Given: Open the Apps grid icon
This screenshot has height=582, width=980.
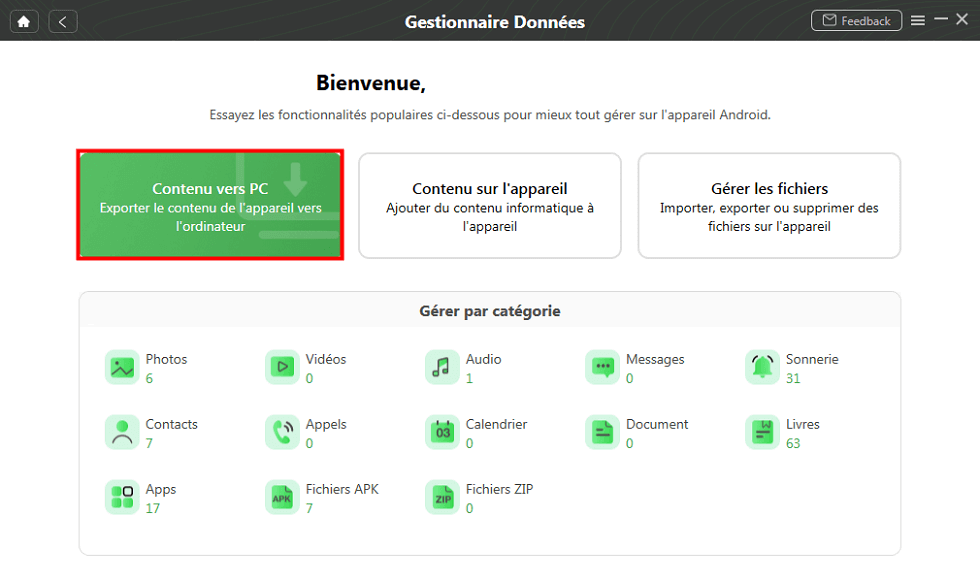Looking at the screenshot, I should coord(122,497).
